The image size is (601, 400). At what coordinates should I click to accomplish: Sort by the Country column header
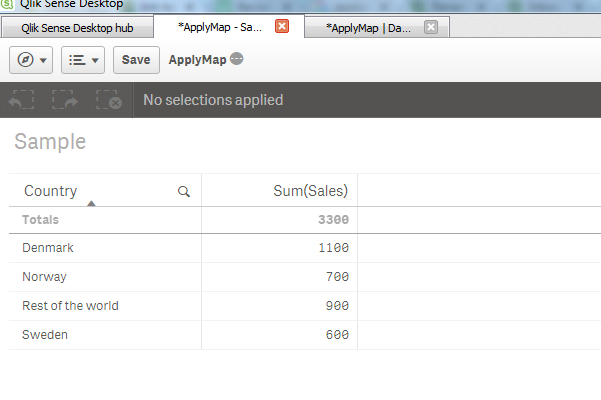coord(51,191)
